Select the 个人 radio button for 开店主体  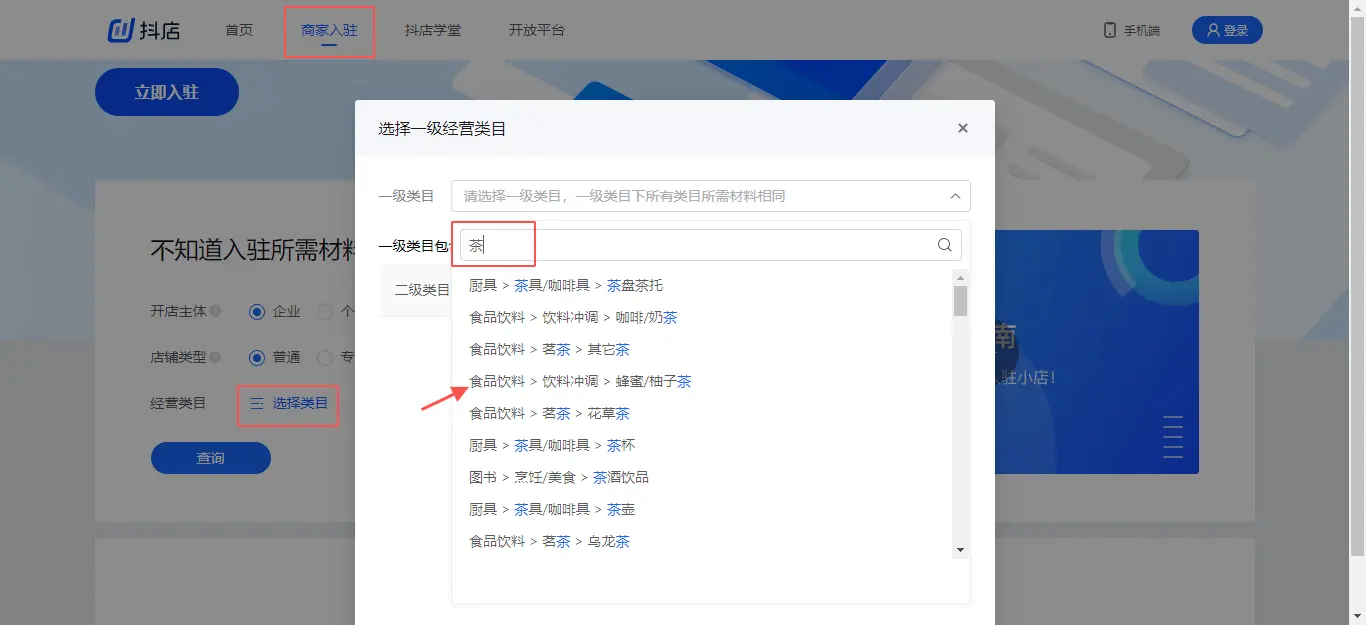325,312
